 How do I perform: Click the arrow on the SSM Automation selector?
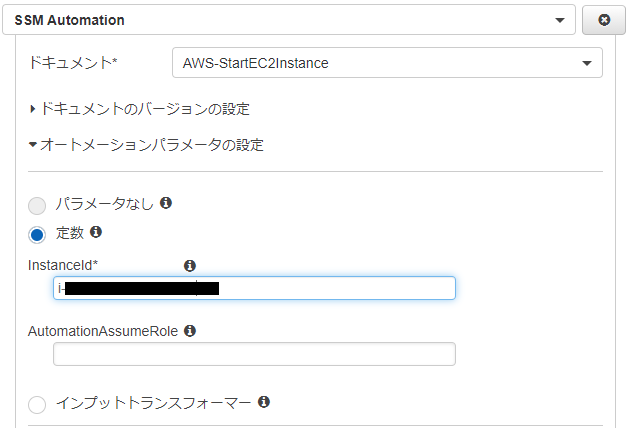click(559, 19)
